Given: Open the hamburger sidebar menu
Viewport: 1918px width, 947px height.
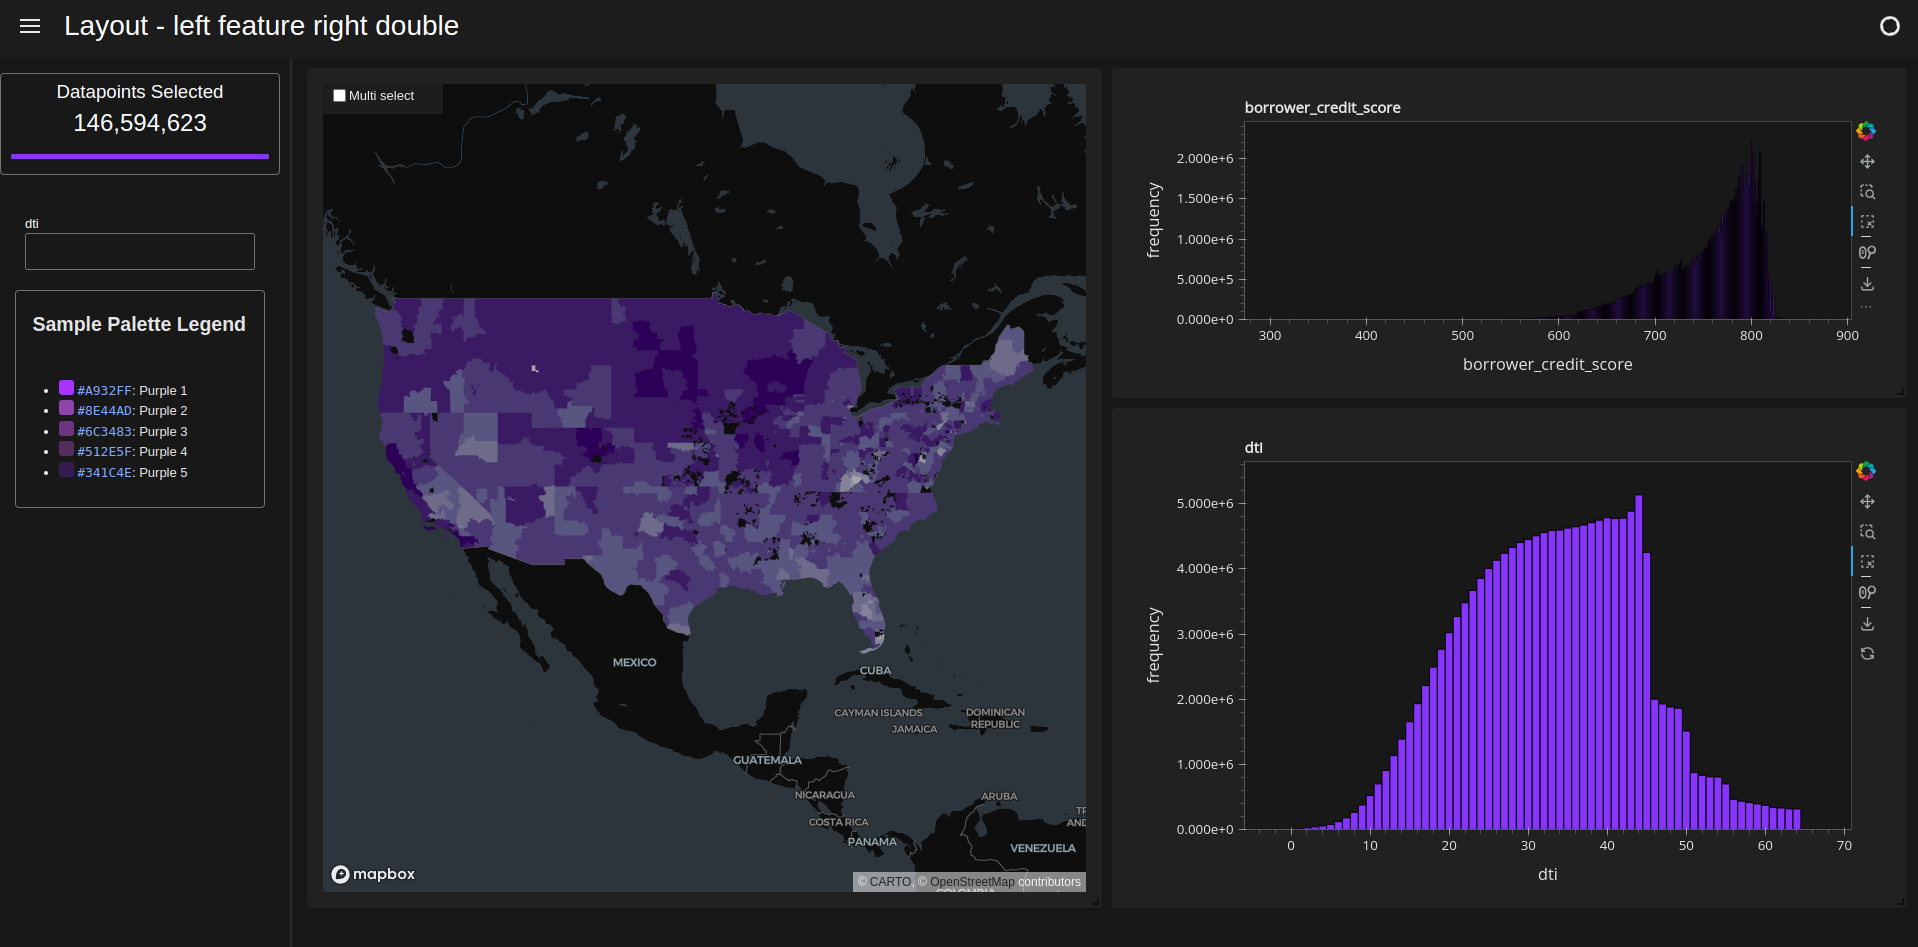Looking at the screenshot, I should (30, 26).
